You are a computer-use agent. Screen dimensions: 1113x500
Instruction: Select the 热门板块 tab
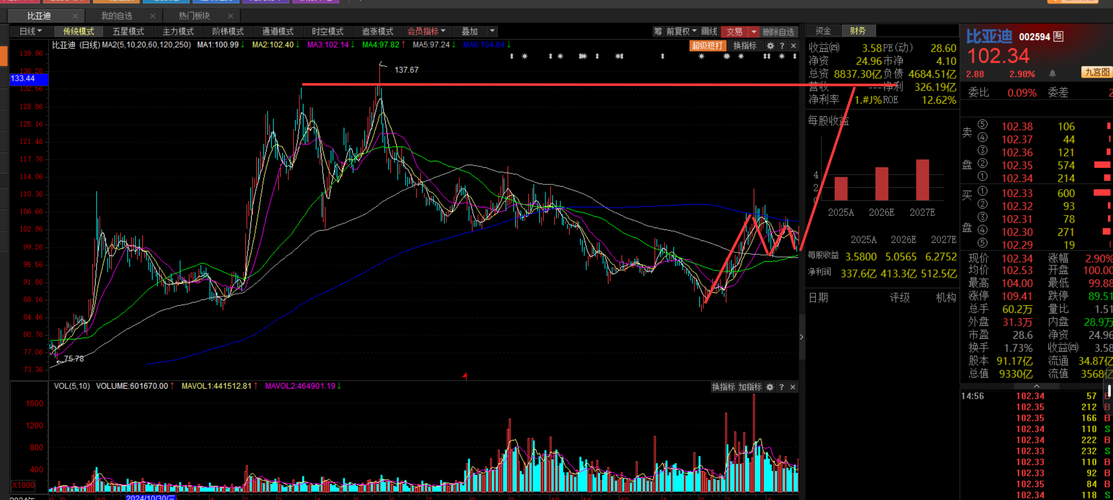tap(192, 15)
